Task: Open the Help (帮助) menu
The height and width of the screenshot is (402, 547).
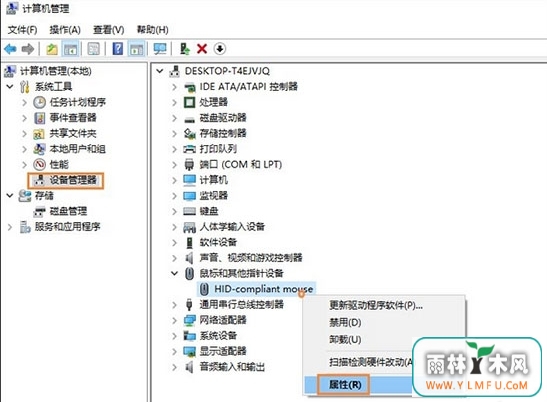Action: (x=152, y=30)
